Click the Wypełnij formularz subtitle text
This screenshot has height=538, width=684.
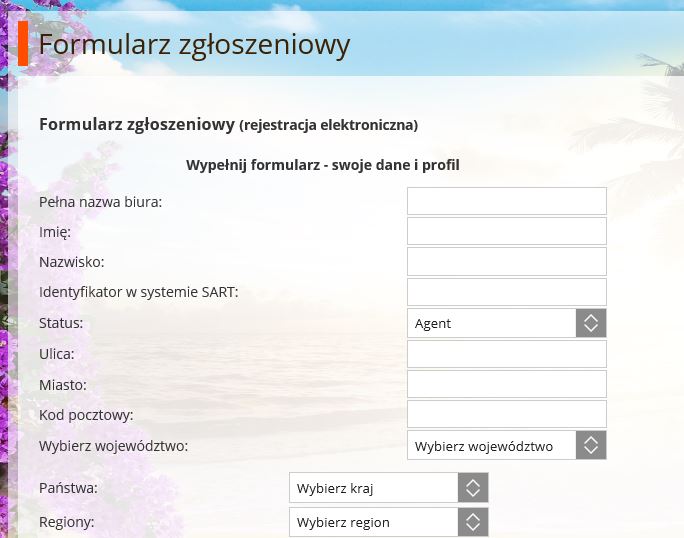[323, 165]
